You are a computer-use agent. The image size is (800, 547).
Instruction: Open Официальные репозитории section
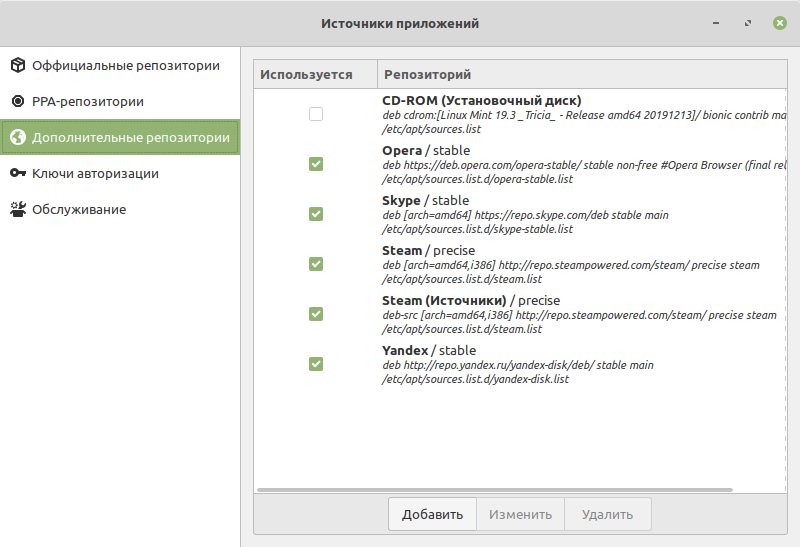[x=120, y=65]
